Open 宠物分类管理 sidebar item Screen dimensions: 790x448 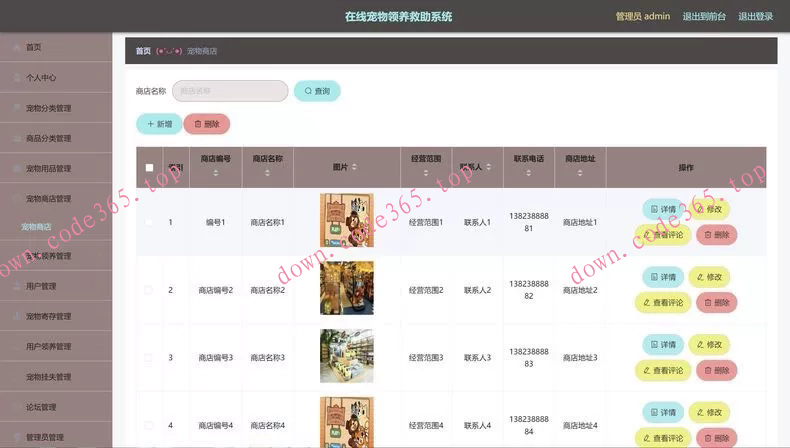(x=55, y=108)
